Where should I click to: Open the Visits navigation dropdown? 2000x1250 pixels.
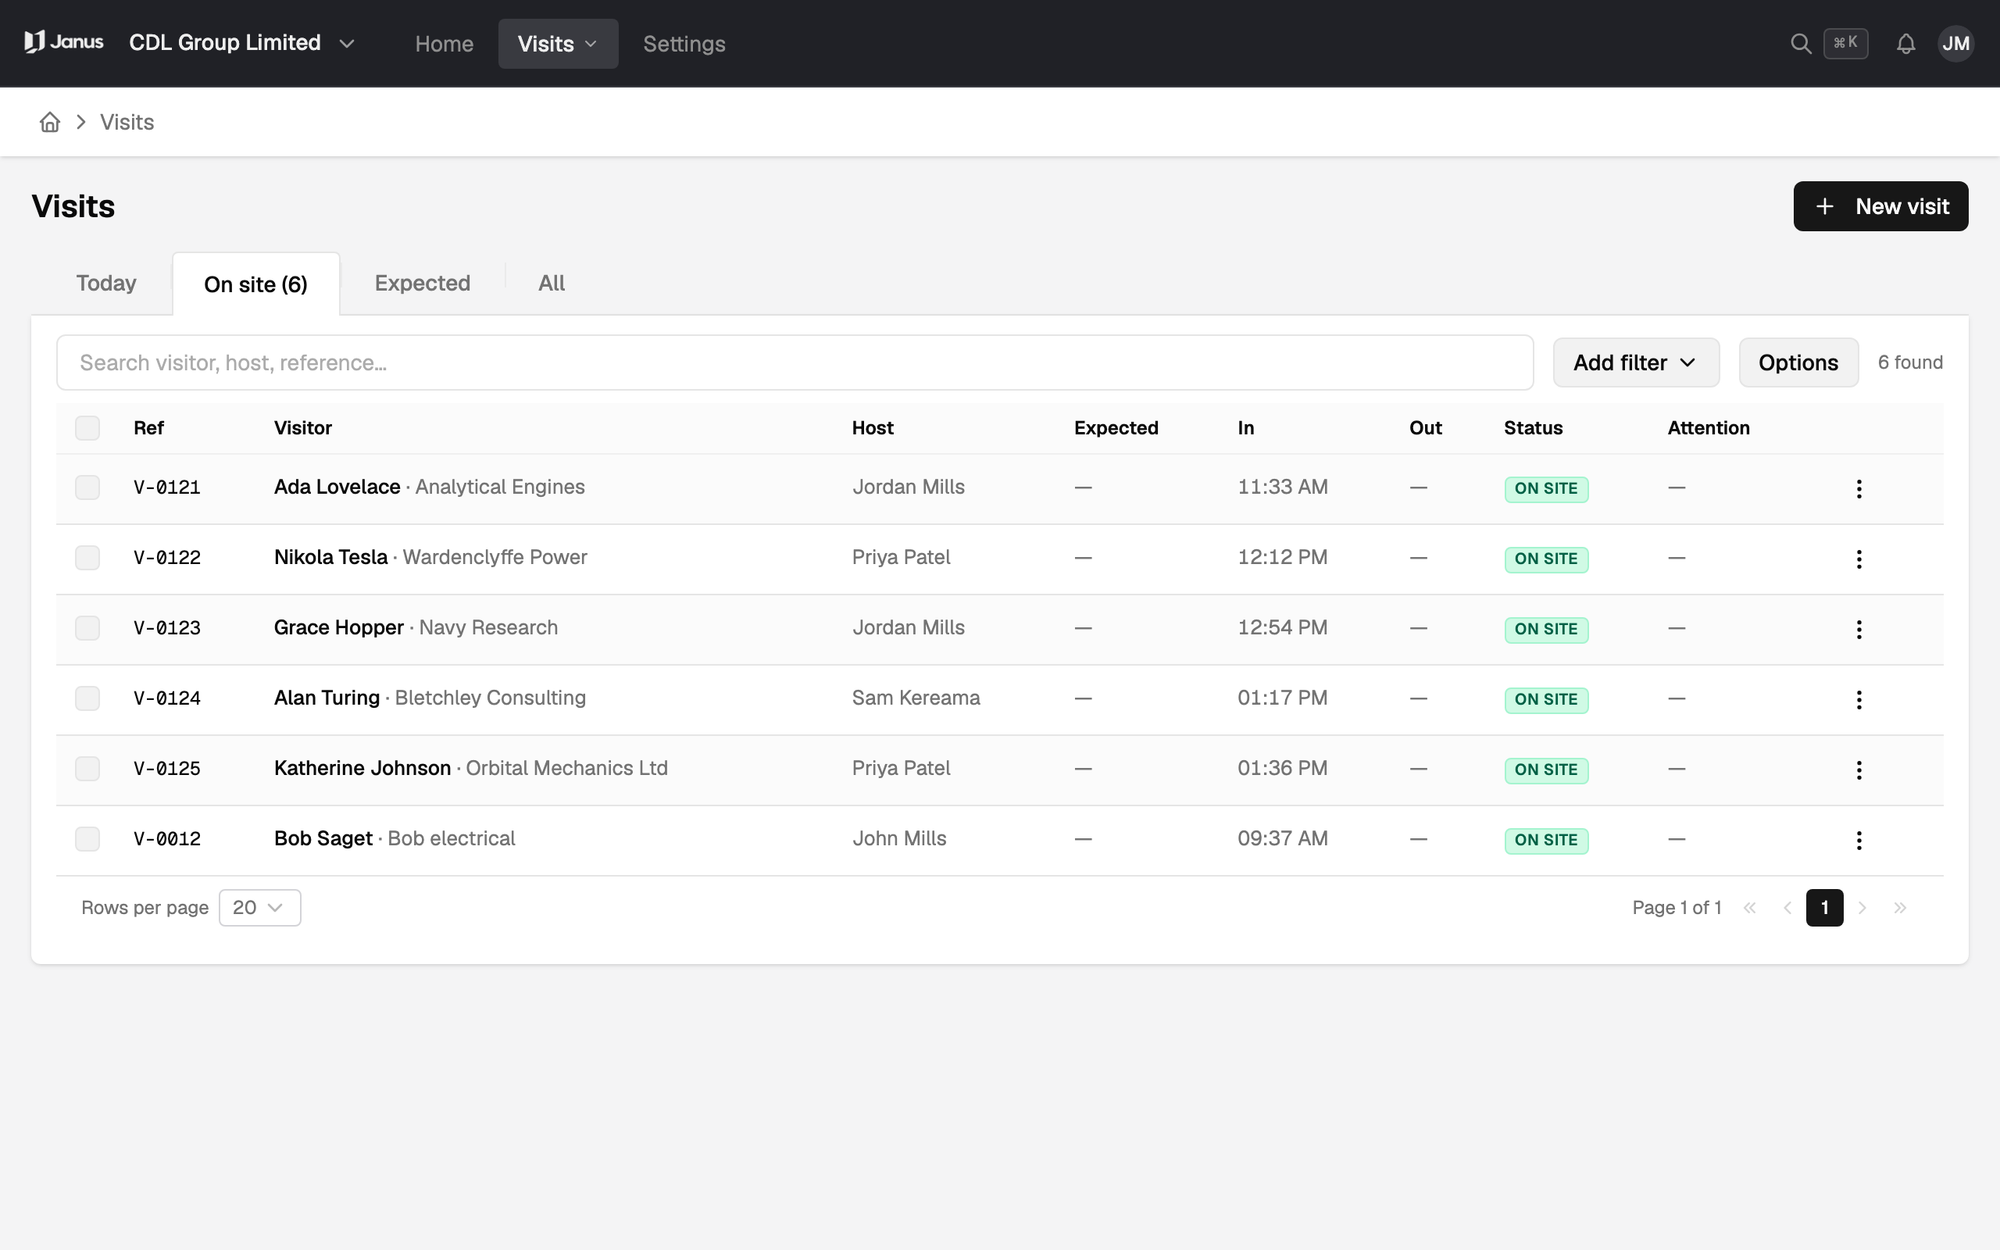tap(558, 43)
